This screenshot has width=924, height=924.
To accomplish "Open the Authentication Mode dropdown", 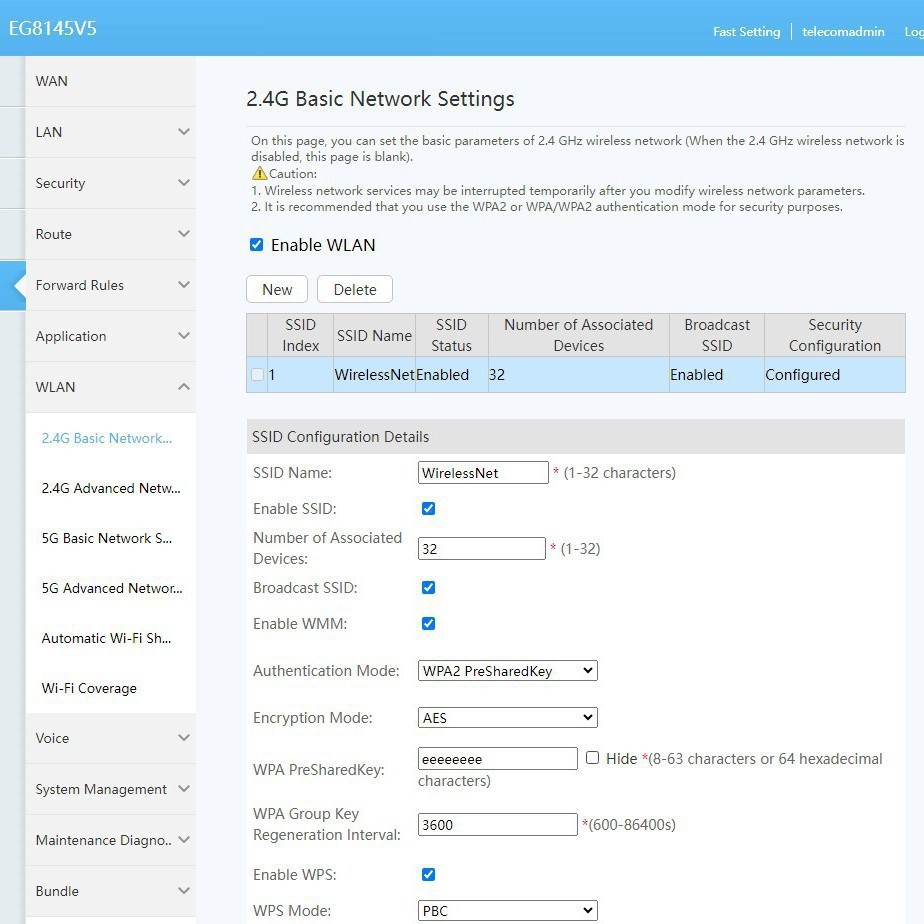I will point(507,671).
